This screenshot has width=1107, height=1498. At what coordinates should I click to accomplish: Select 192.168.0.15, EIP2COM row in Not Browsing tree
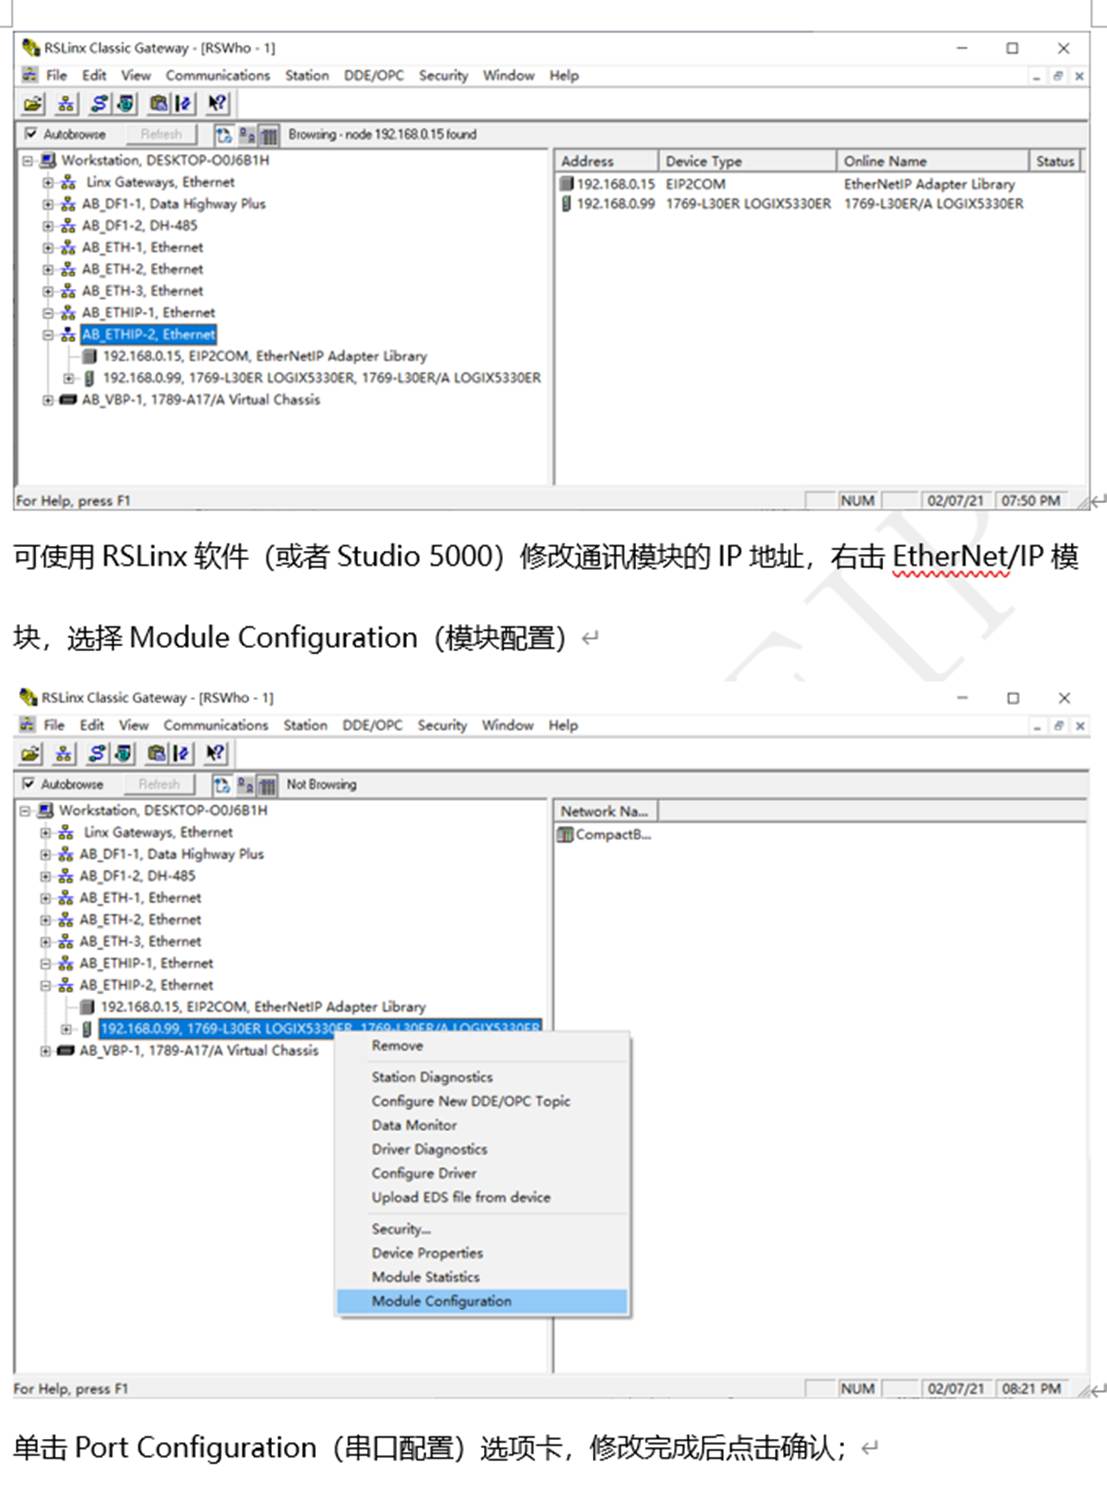[x=263, y=1007]
